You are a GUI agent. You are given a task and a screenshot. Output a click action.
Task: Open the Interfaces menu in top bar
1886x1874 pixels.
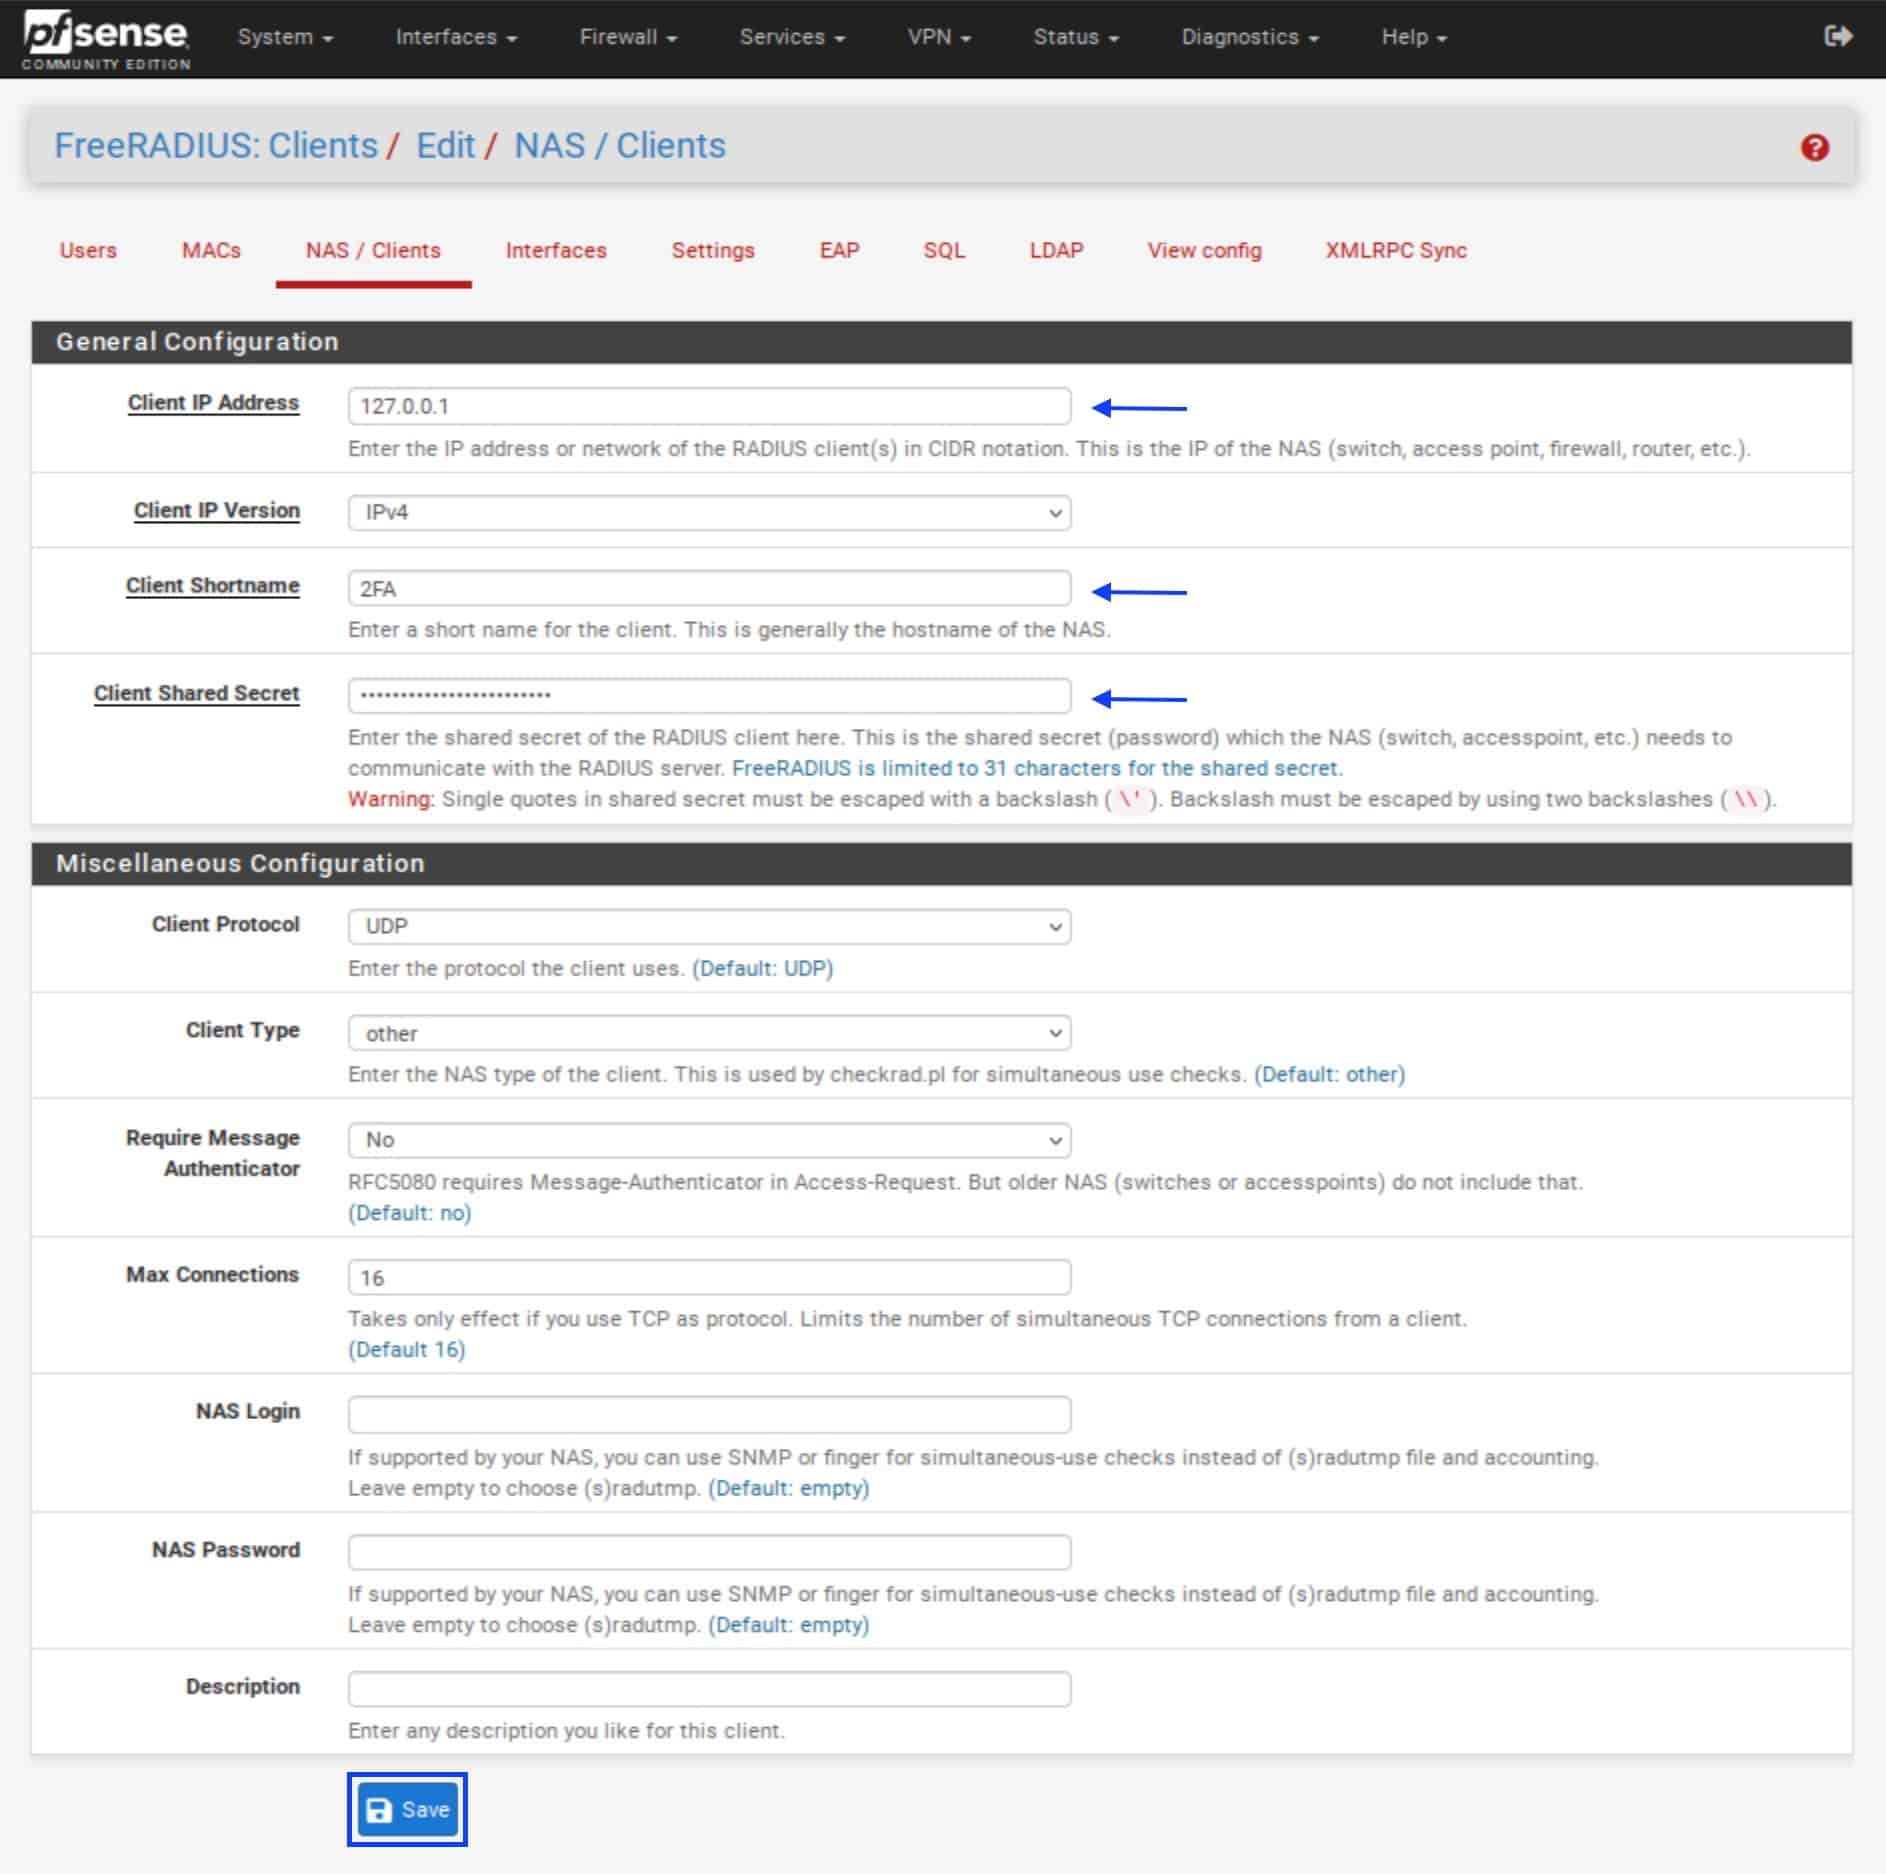tap(456, 37)
